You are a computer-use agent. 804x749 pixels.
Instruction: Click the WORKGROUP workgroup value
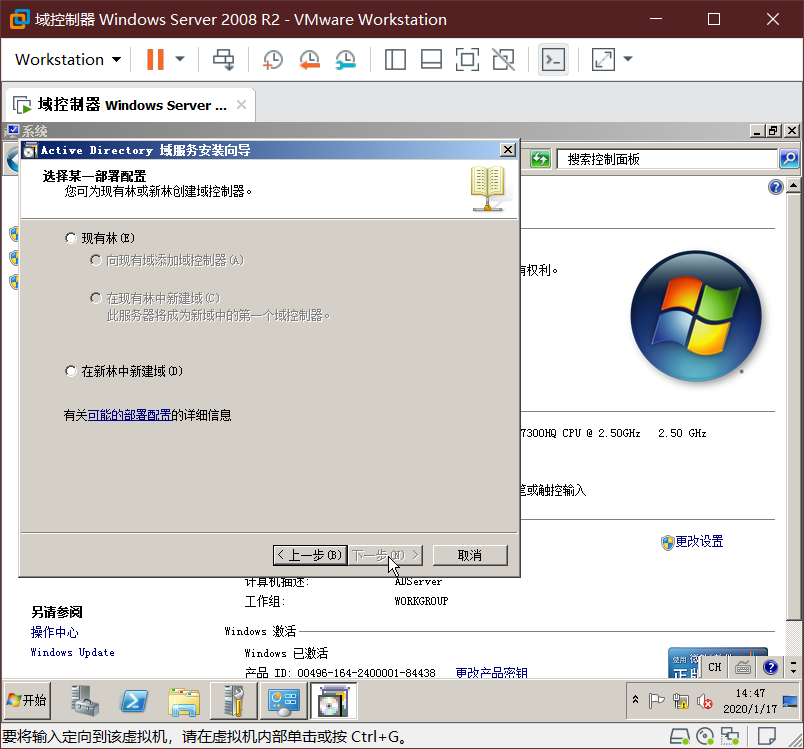421,601
